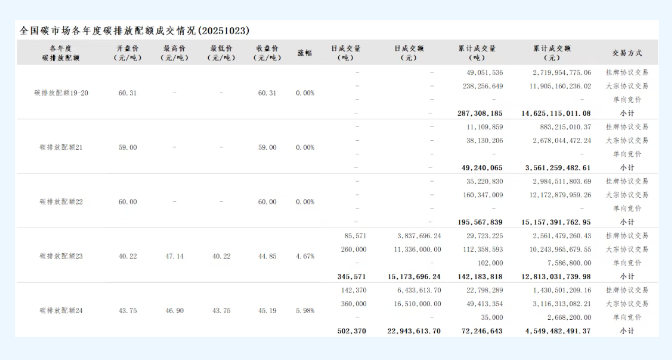Click subtotal volume 72,246,643
This screenshot has width=672, height=360.
pos(482,331)
